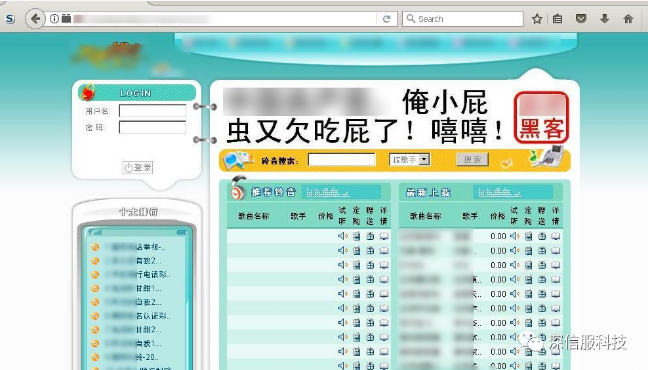This screenshot has height=370, width=648.
Task: Reload the page with the refresh icon
Action: click(x=386, y=19)
